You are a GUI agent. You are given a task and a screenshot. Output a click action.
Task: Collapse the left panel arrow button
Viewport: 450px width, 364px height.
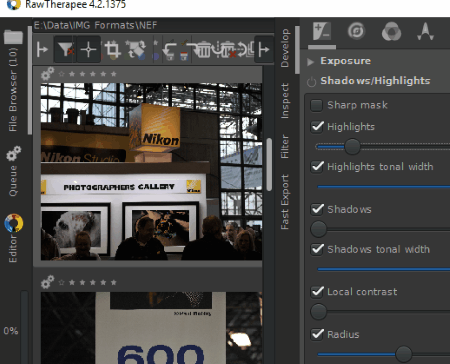pos(42,50)
